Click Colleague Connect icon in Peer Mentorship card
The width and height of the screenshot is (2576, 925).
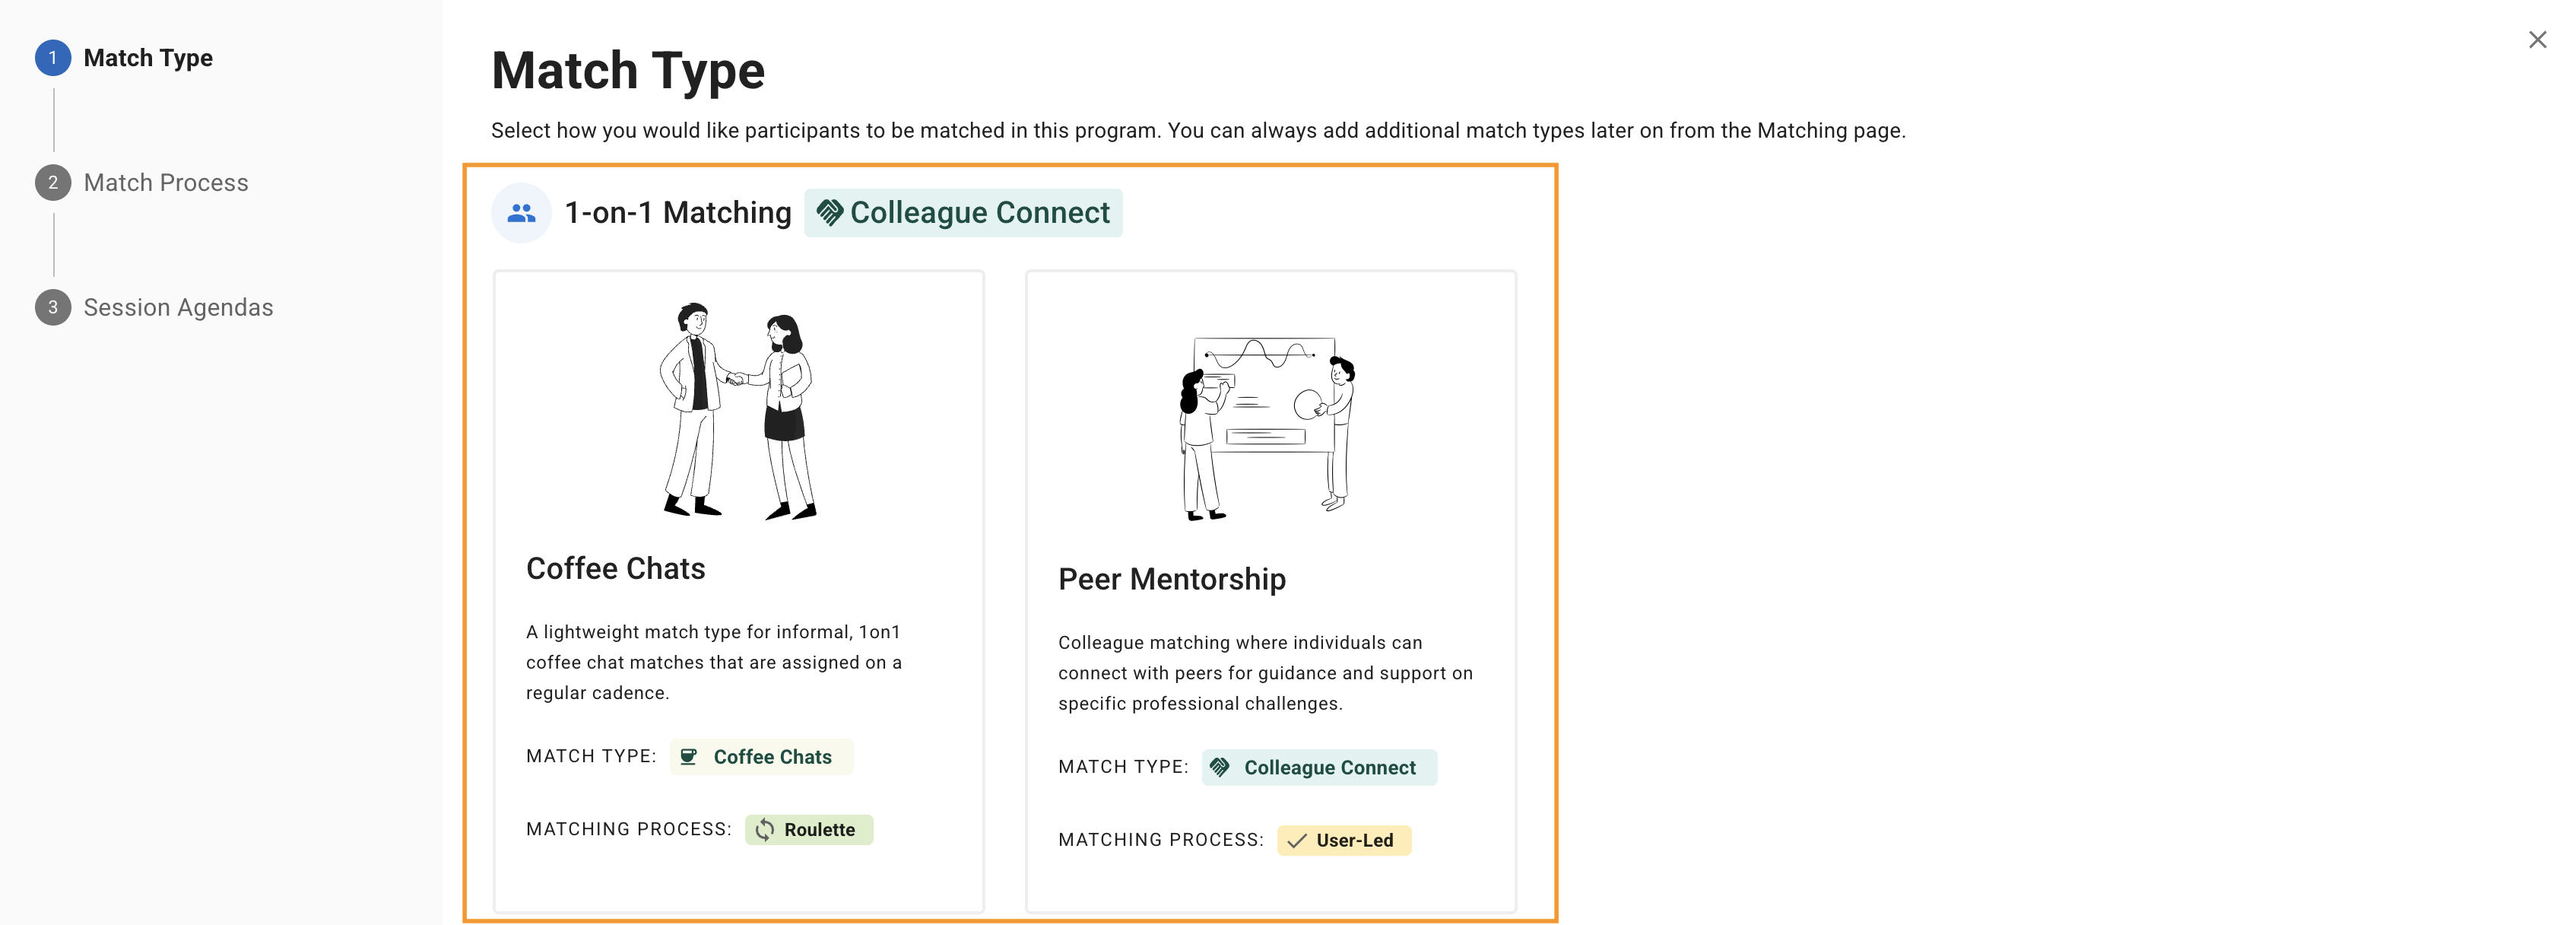(1220, 768)
